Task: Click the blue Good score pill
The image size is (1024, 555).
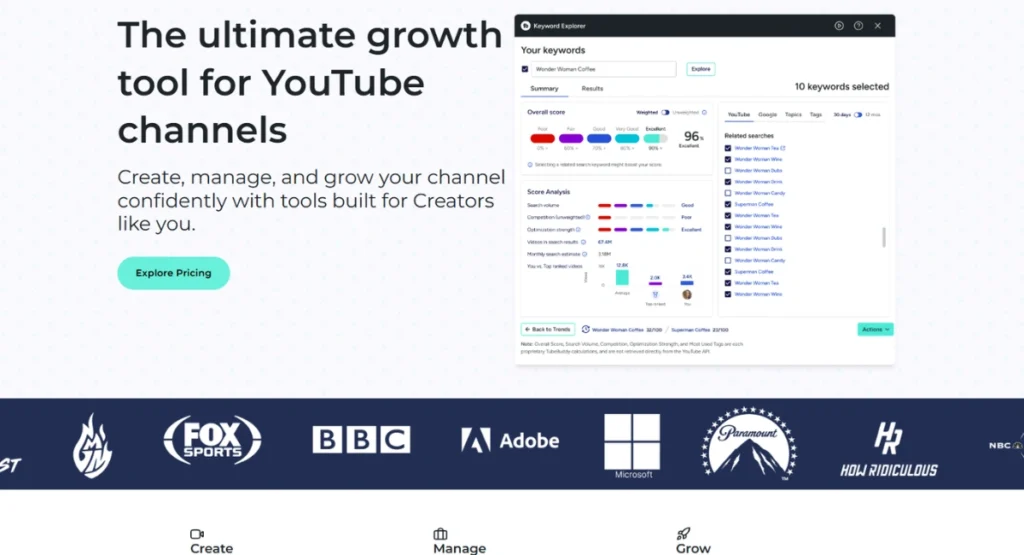Action: [599, 138]
